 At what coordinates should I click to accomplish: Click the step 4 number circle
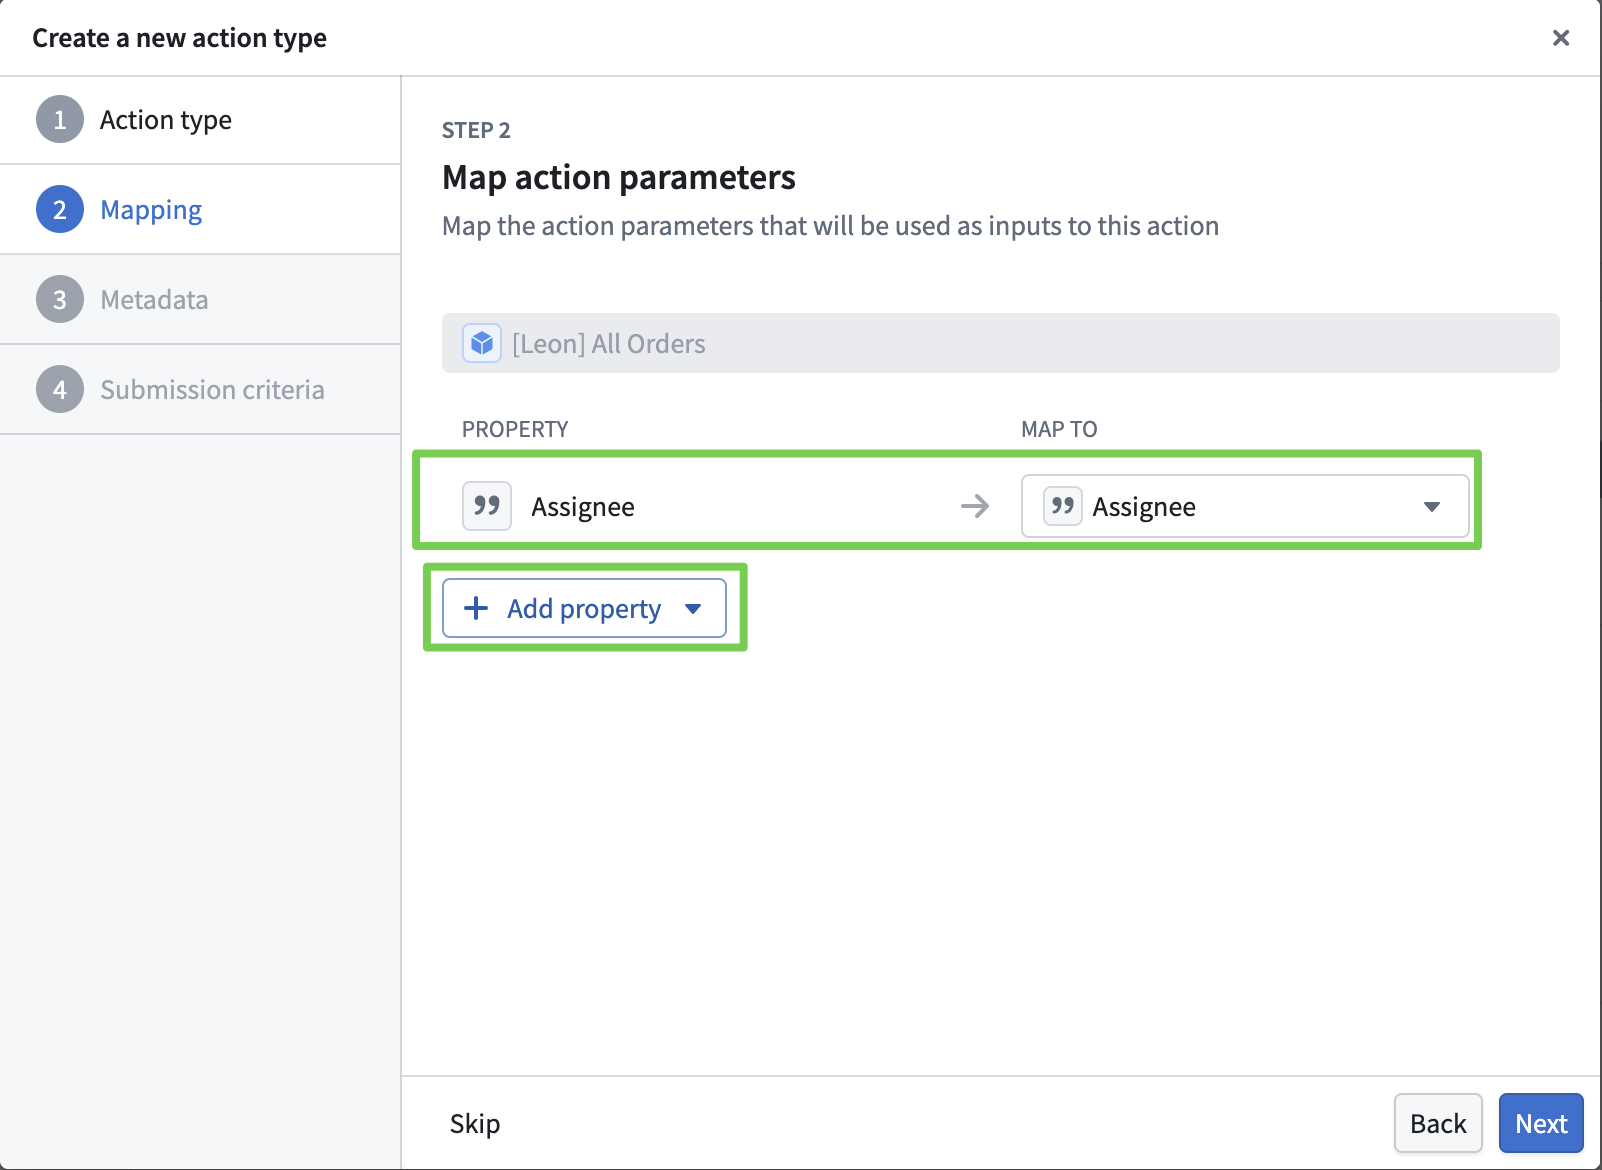[60, 390]
